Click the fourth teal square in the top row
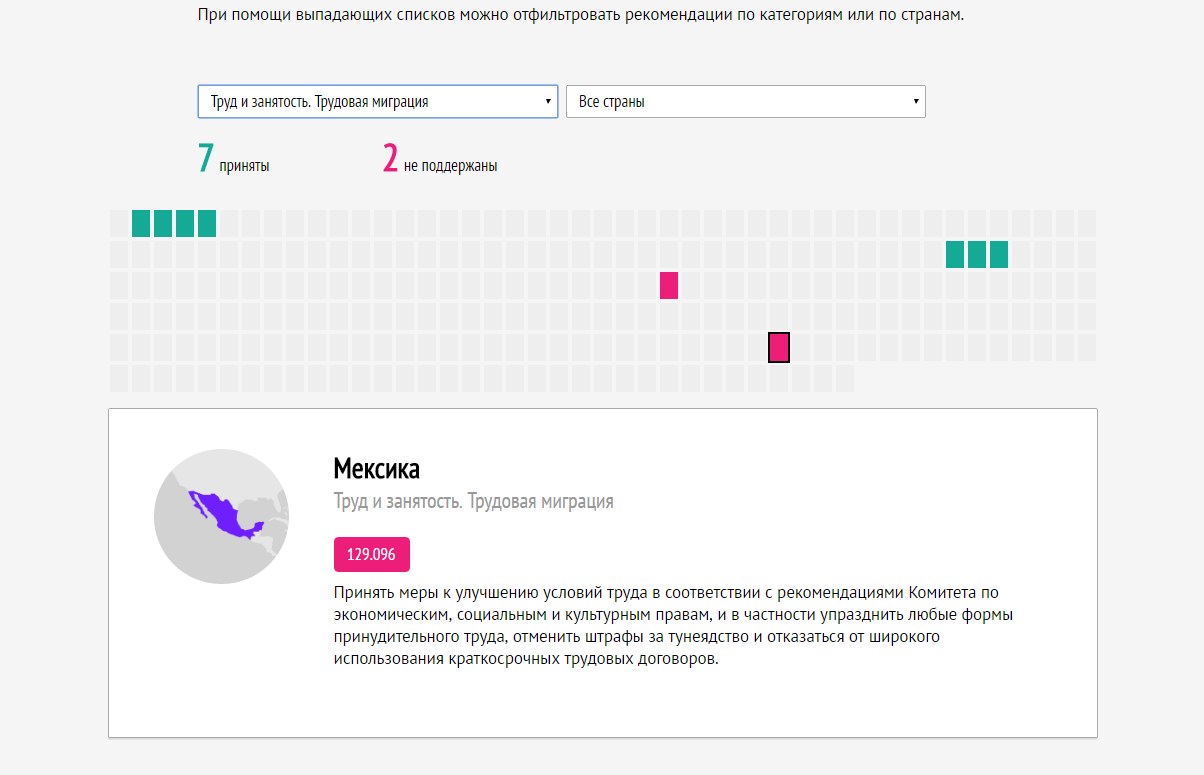 tap(207, 223)
